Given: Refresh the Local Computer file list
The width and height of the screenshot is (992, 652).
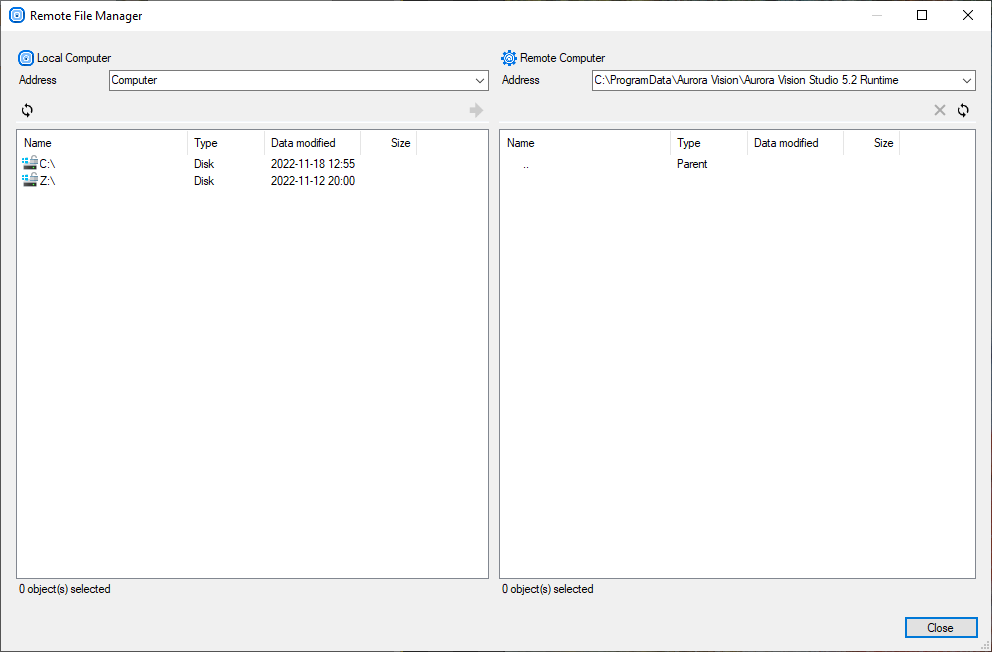Looking at the screenshot, I should pyautogui.click(x=27, y=110).
